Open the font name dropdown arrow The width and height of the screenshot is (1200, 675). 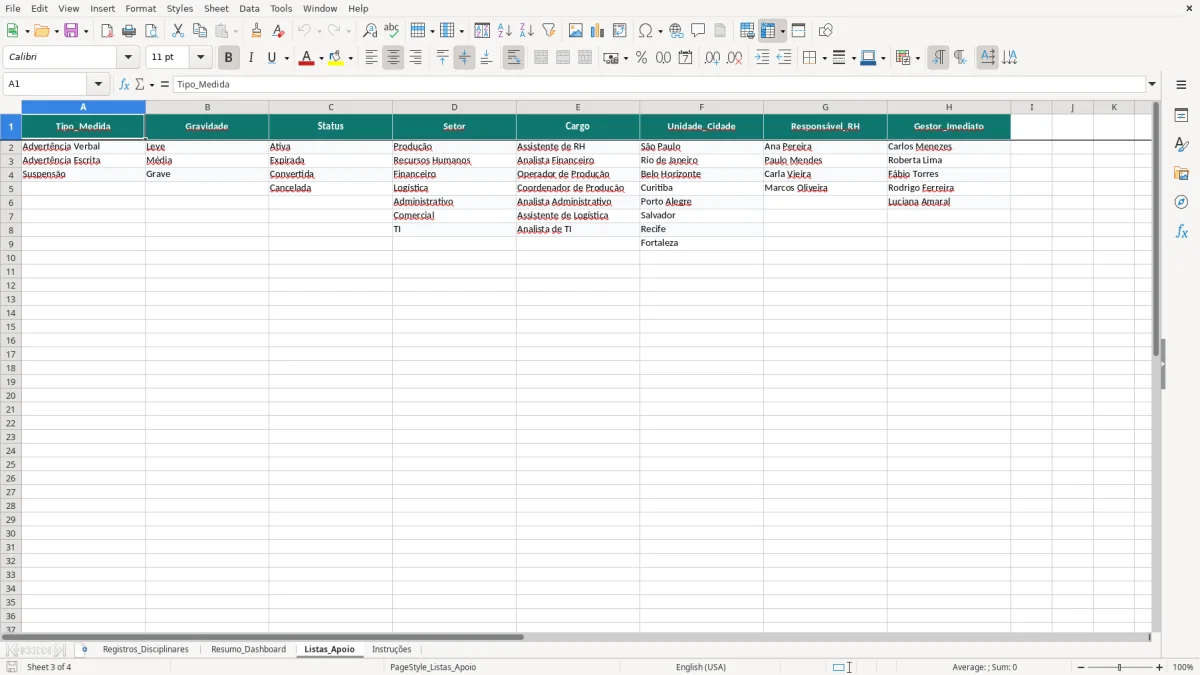pos(128,58)
